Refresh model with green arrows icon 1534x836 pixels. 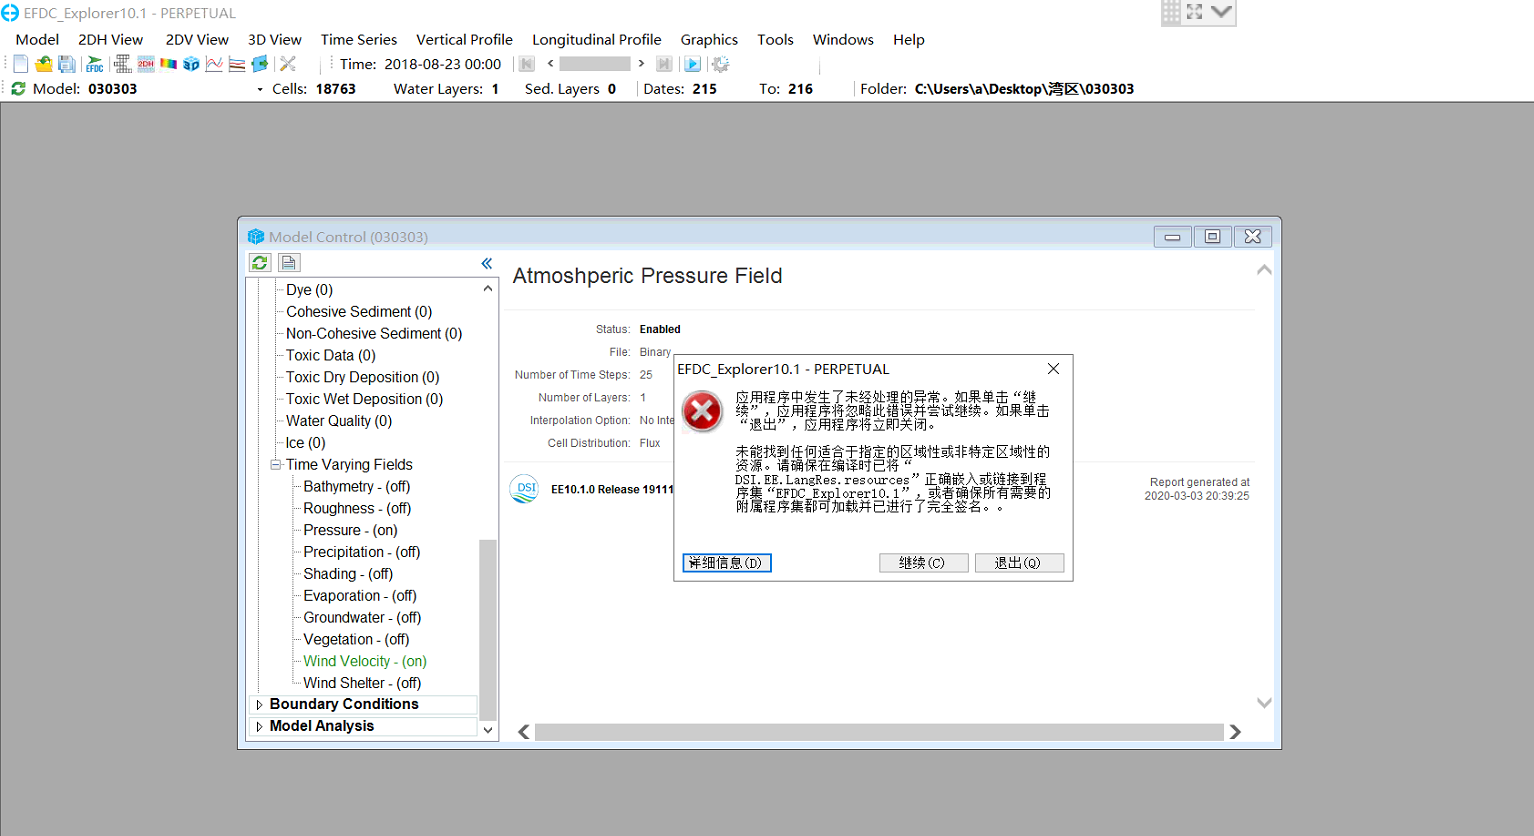pos(18,89)
